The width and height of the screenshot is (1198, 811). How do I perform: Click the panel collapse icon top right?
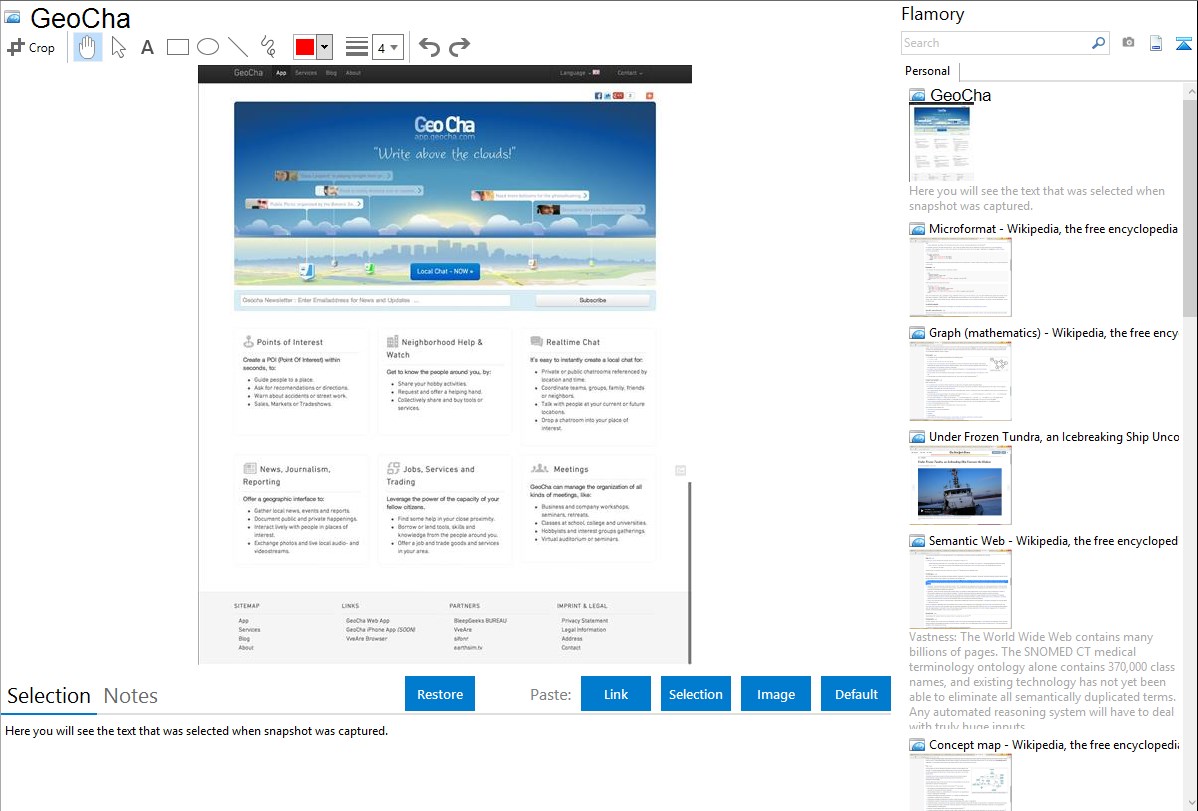pos(1183,43)
